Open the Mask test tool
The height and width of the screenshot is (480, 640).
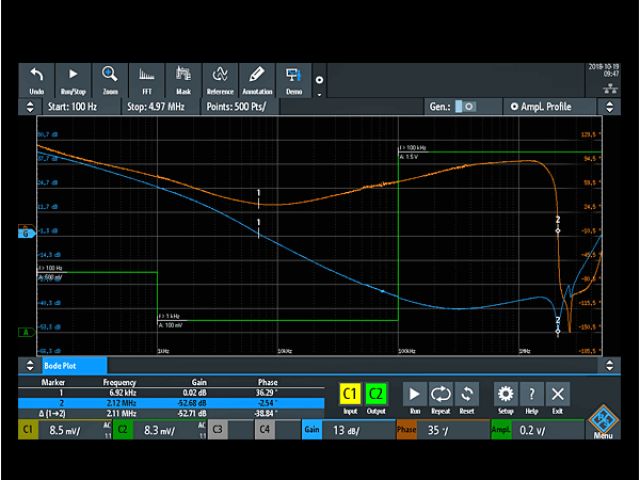tap(183, 78)
